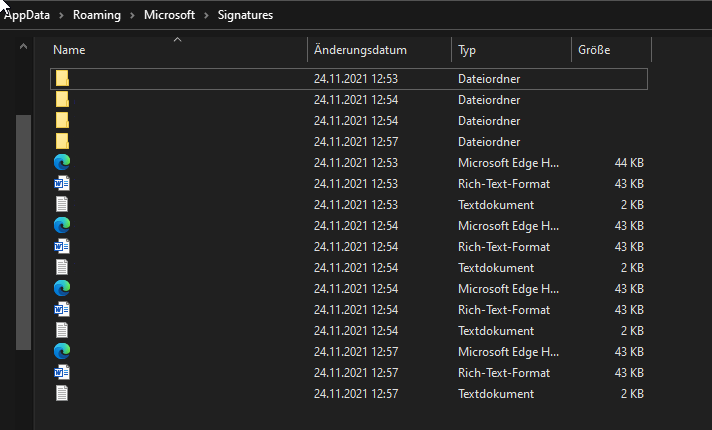Click the Rich-Text-Format file icon from 12:53
712x430 pixels.
click(x=62, y=183)
